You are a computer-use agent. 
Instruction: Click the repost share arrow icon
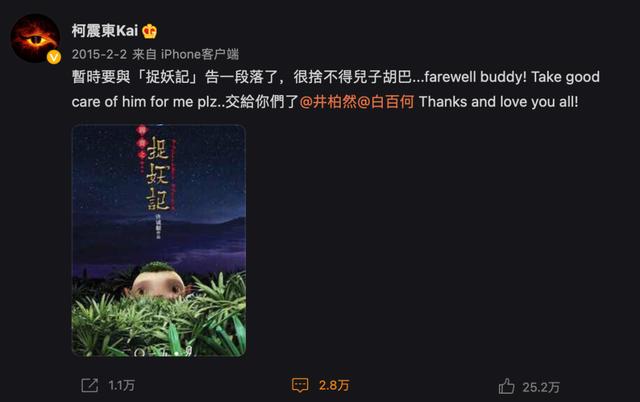[x=89, y=385]
